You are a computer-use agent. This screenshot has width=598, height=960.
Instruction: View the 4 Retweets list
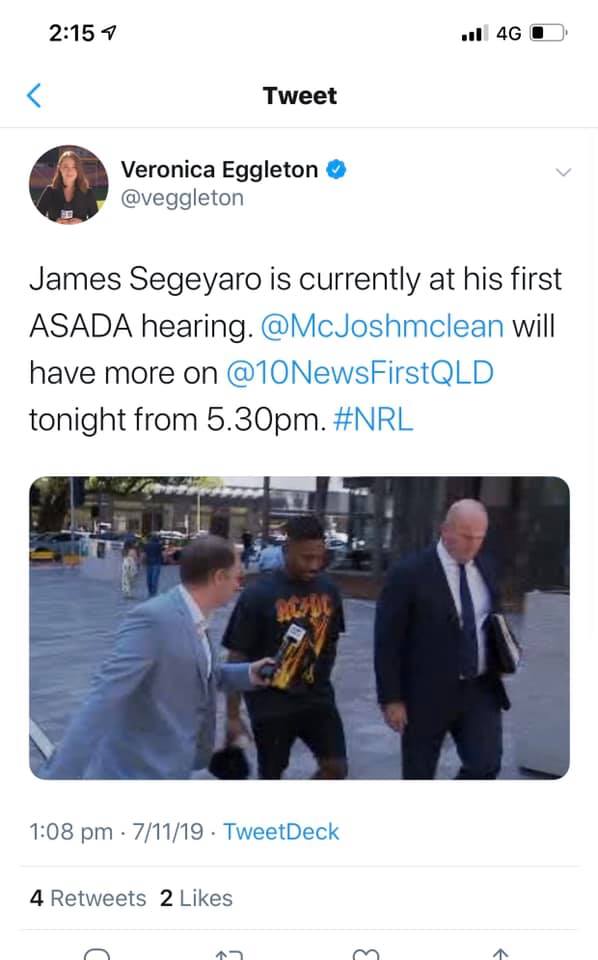88,898
